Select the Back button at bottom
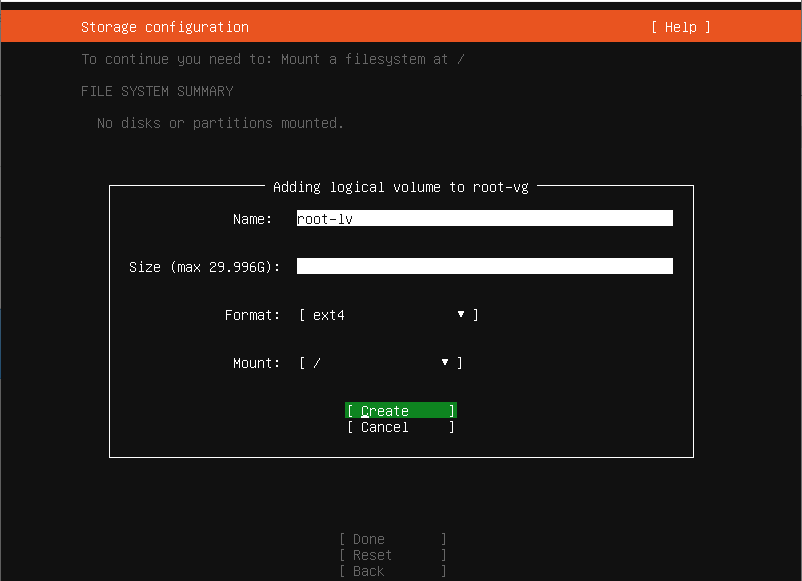Screen dimensions: 802x581 392,571
